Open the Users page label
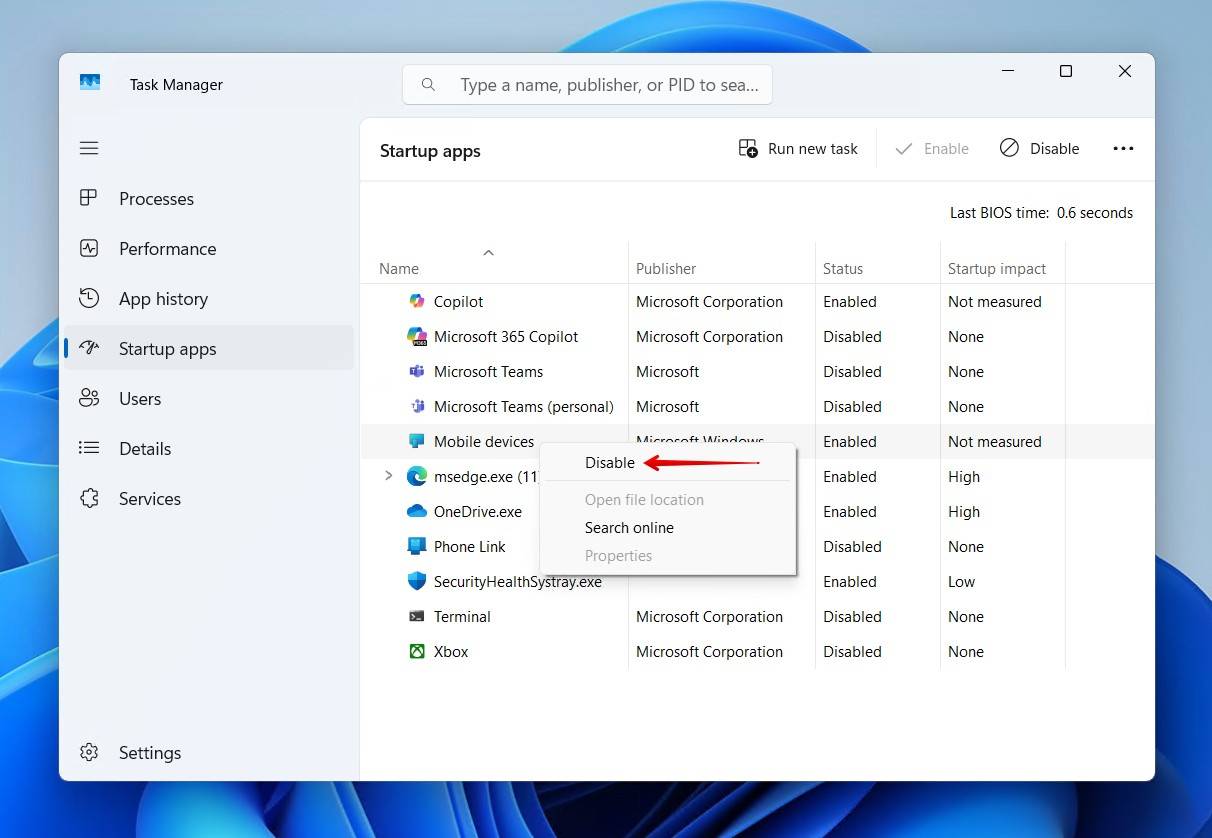The image size is (1212, 838). [140, 398]
